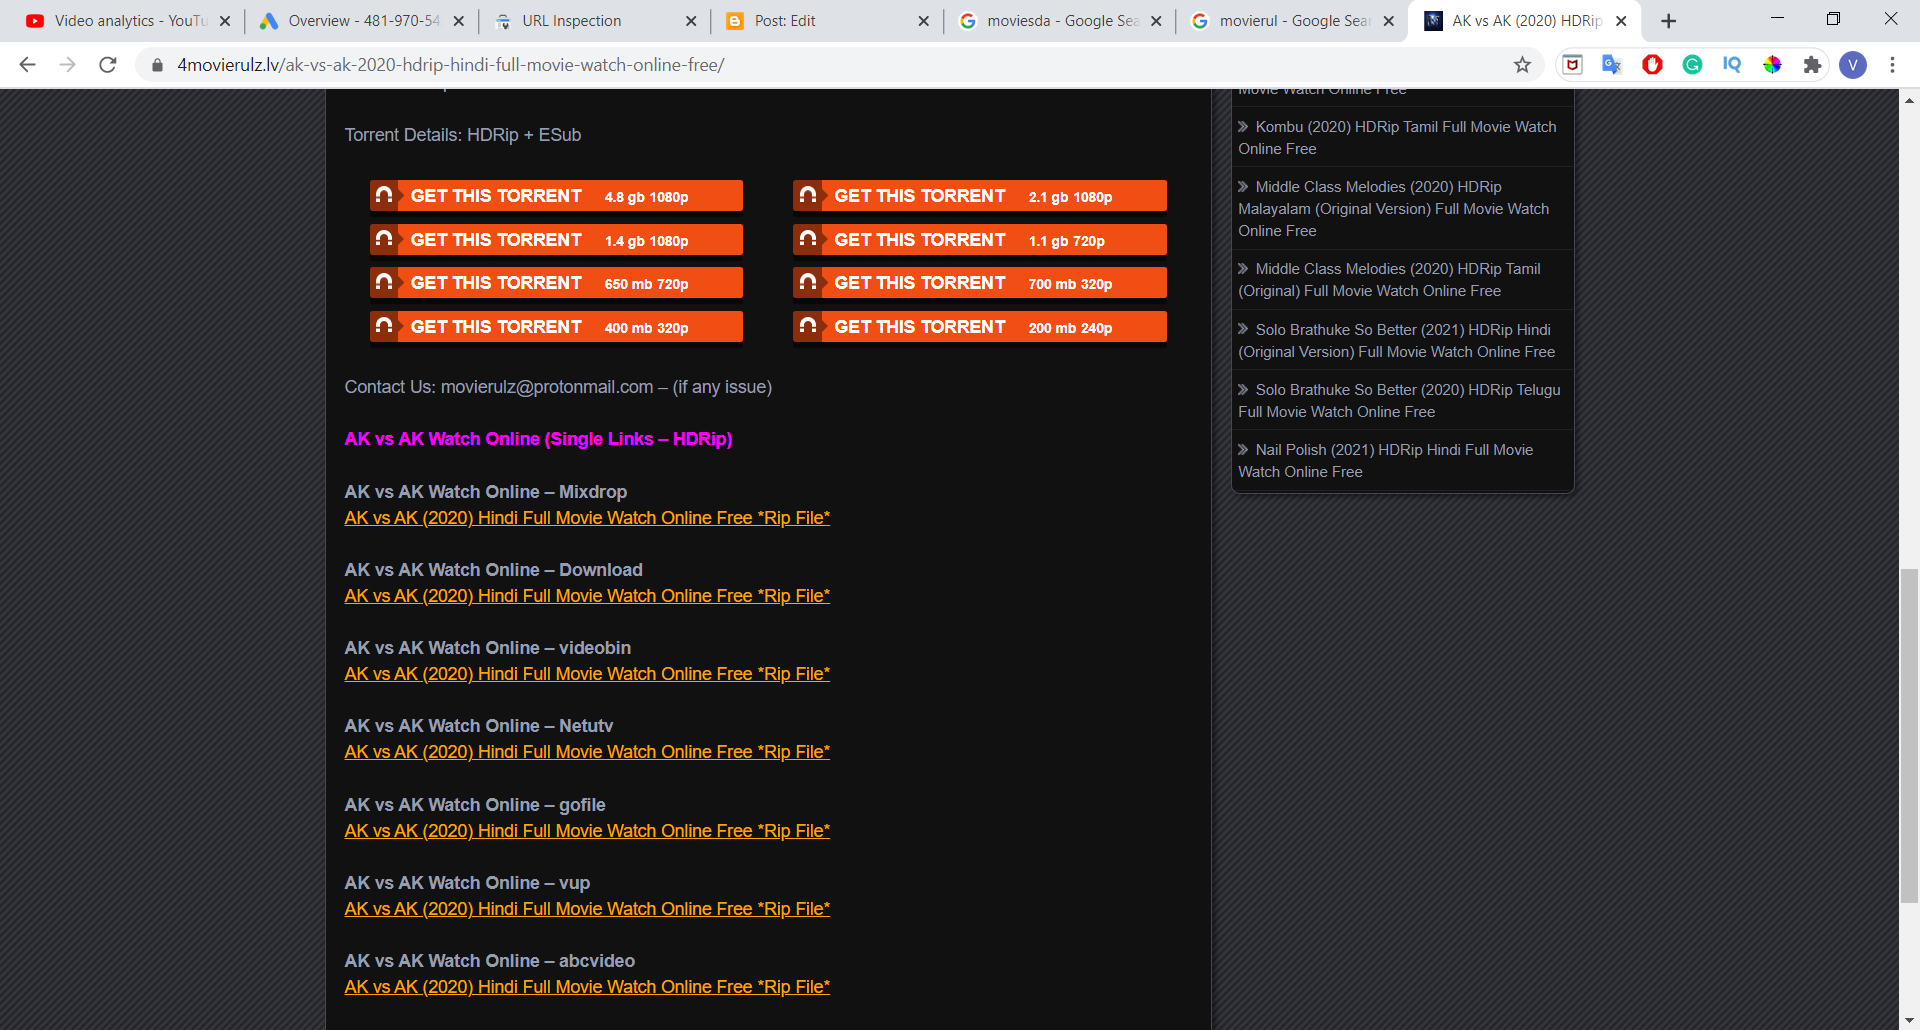
Task: Open the Mixdrop watch online link
Action: [587, 518]
